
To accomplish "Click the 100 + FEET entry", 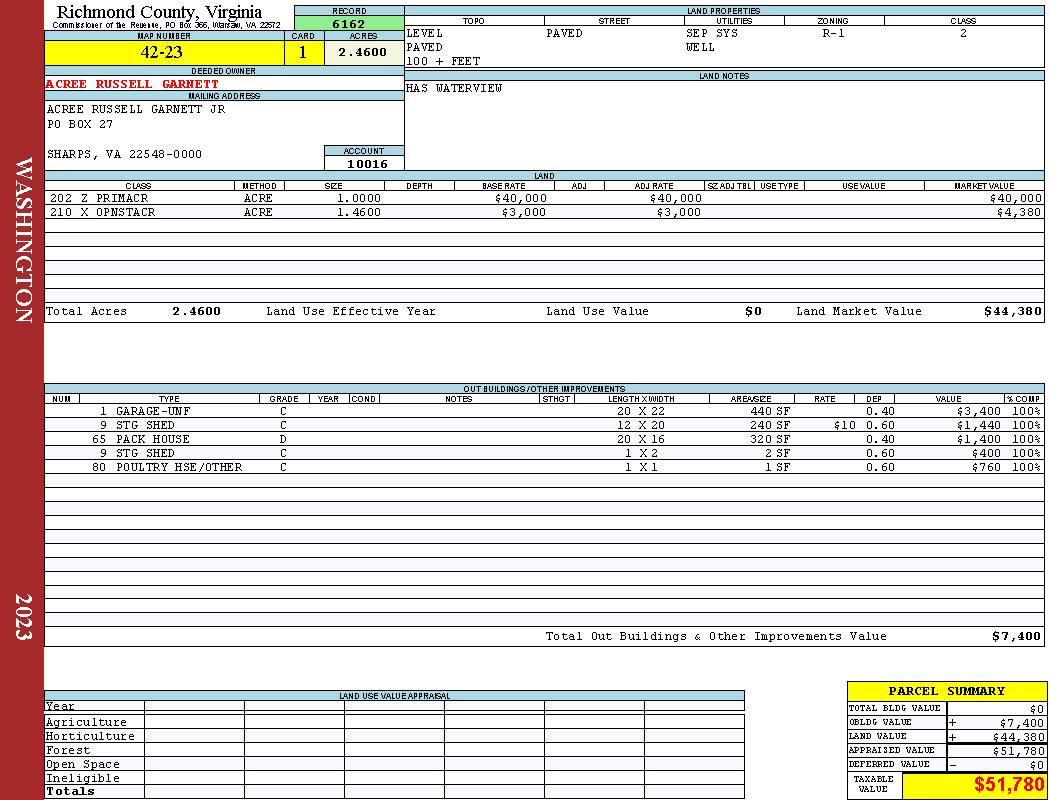I will coord(443,61).
